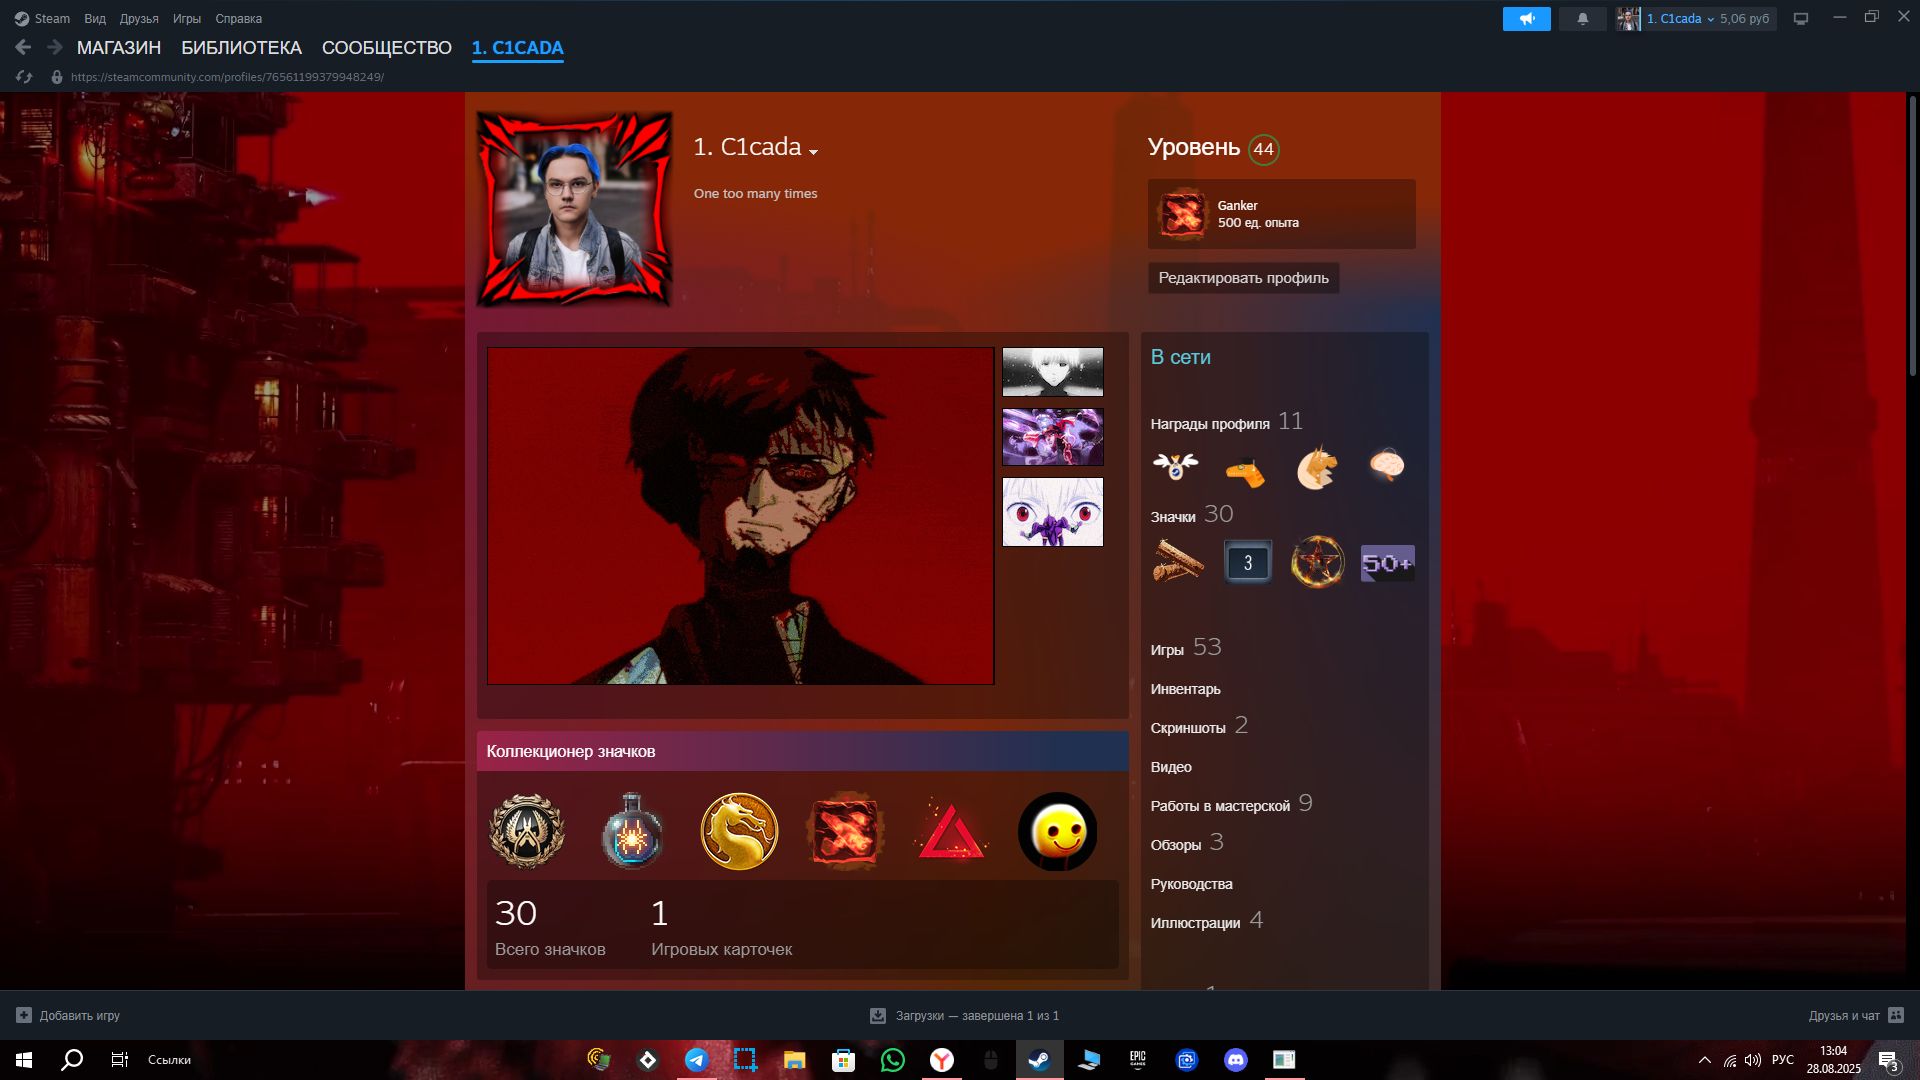Open the Инвентарь link
The image size is (1920, 1080).
1185,689
